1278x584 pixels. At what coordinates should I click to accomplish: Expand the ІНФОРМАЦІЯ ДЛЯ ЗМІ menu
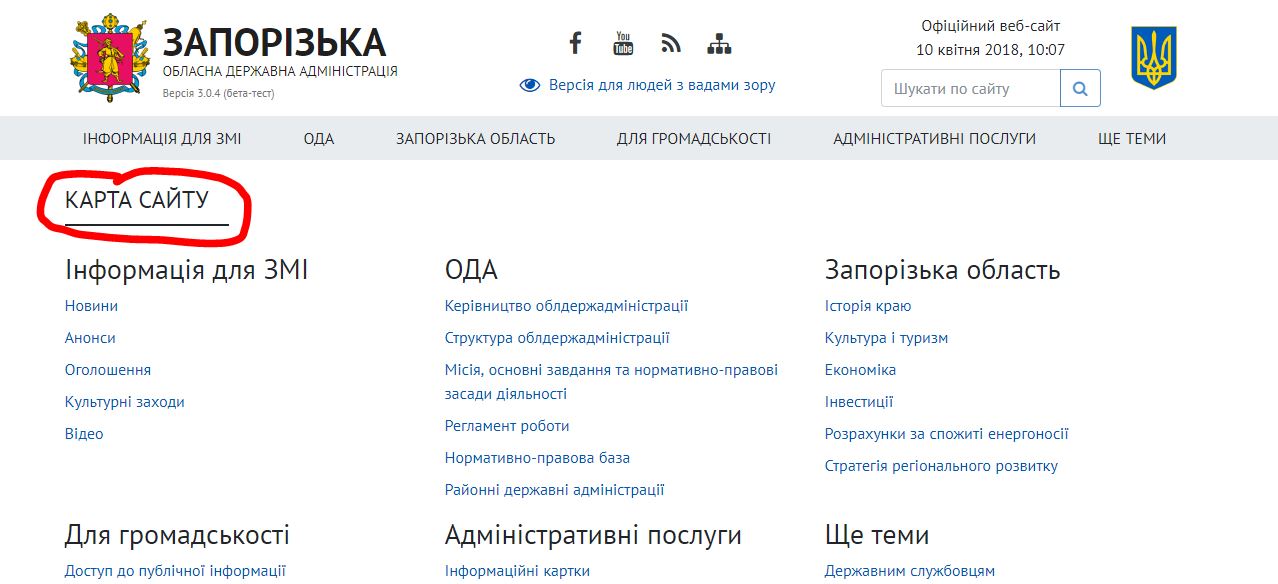162,139
